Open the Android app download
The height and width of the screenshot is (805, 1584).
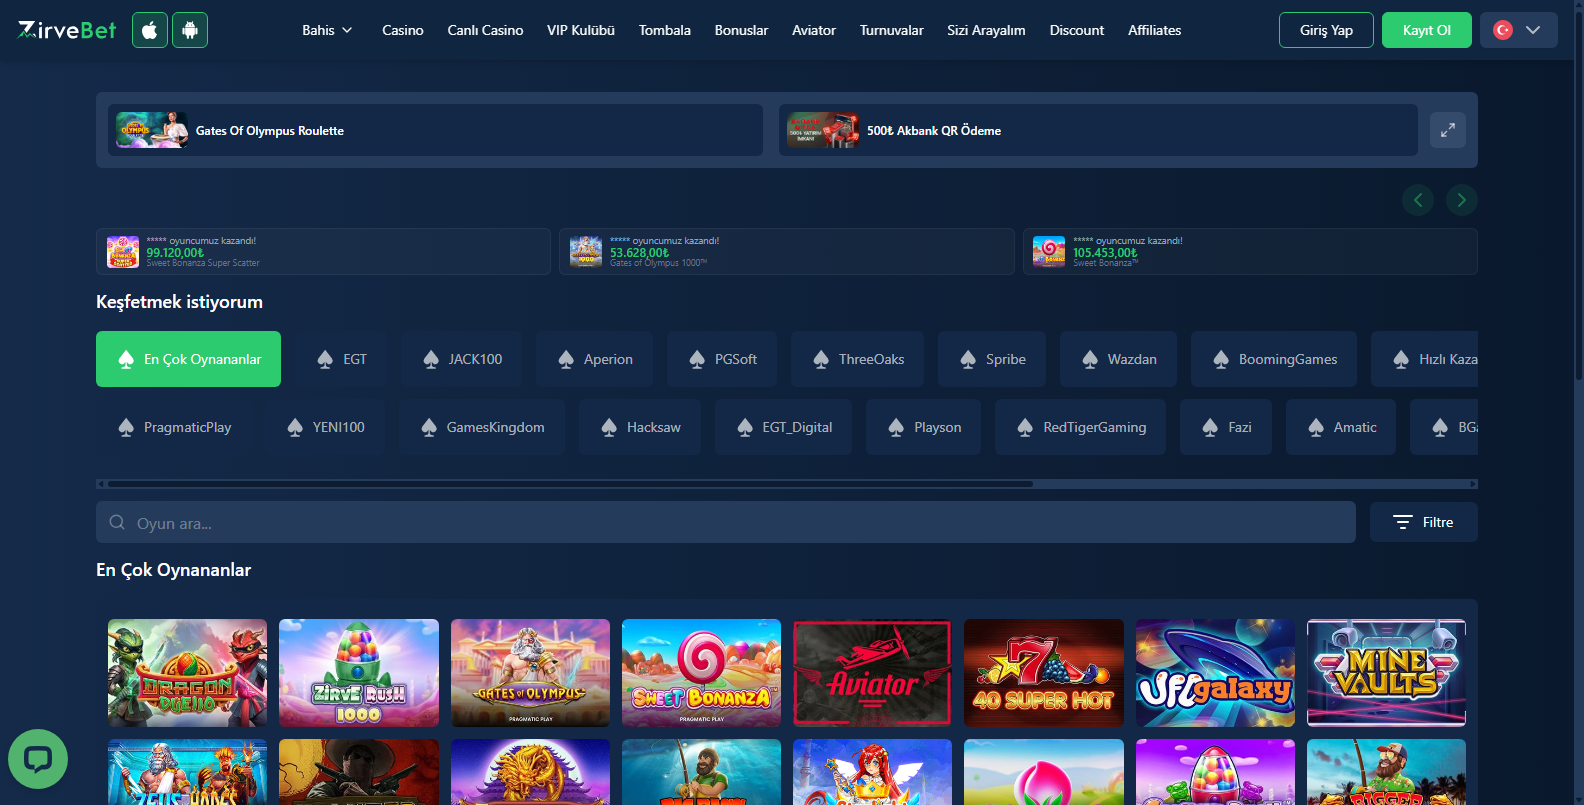tap(190, 30)
